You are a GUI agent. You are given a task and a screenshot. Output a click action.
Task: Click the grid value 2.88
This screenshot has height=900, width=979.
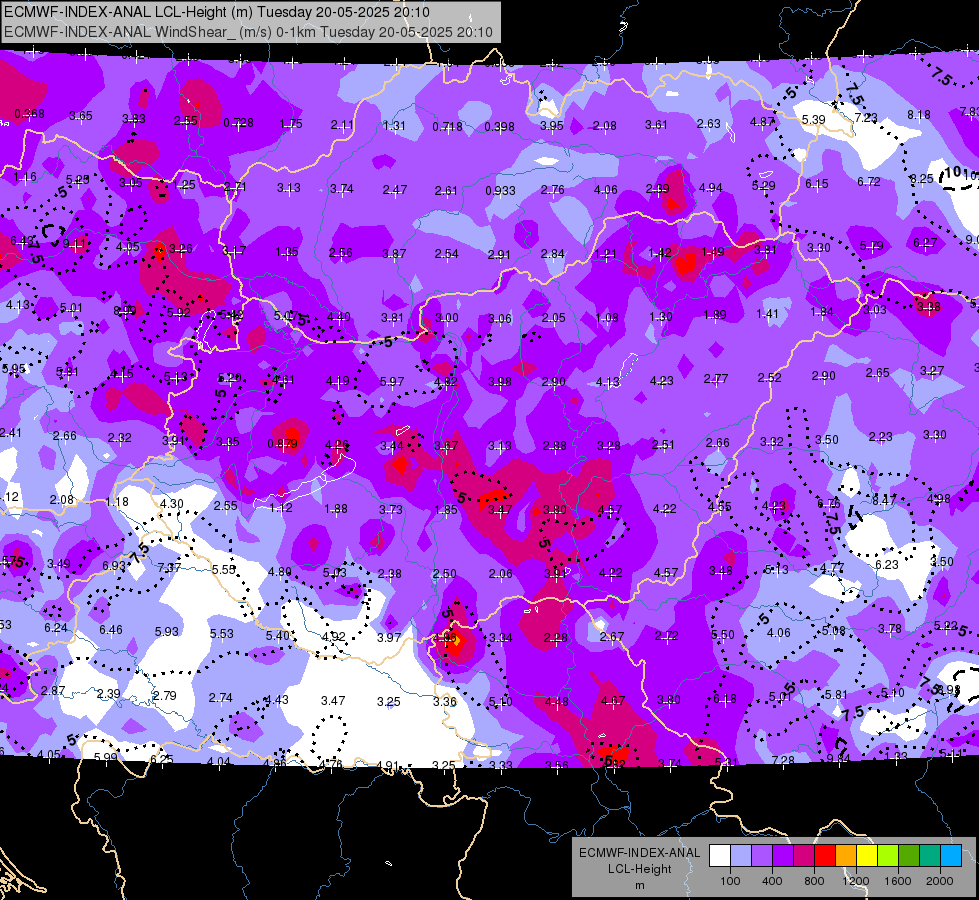[x=554, y=445]
